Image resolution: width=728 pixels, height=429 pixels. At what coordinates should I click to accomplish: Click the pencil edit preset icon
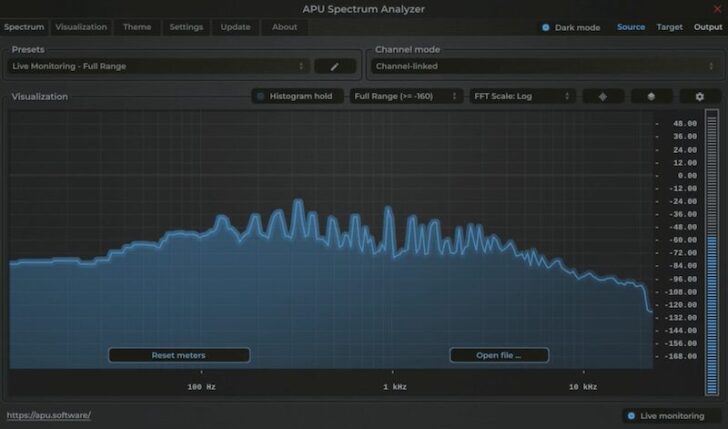(x=335, y=66)
